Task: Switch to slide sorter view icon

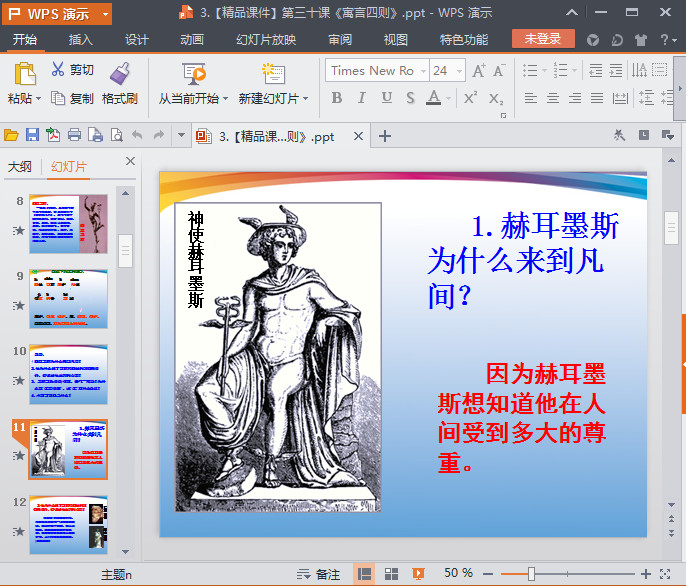Action: tap(391, 574)
